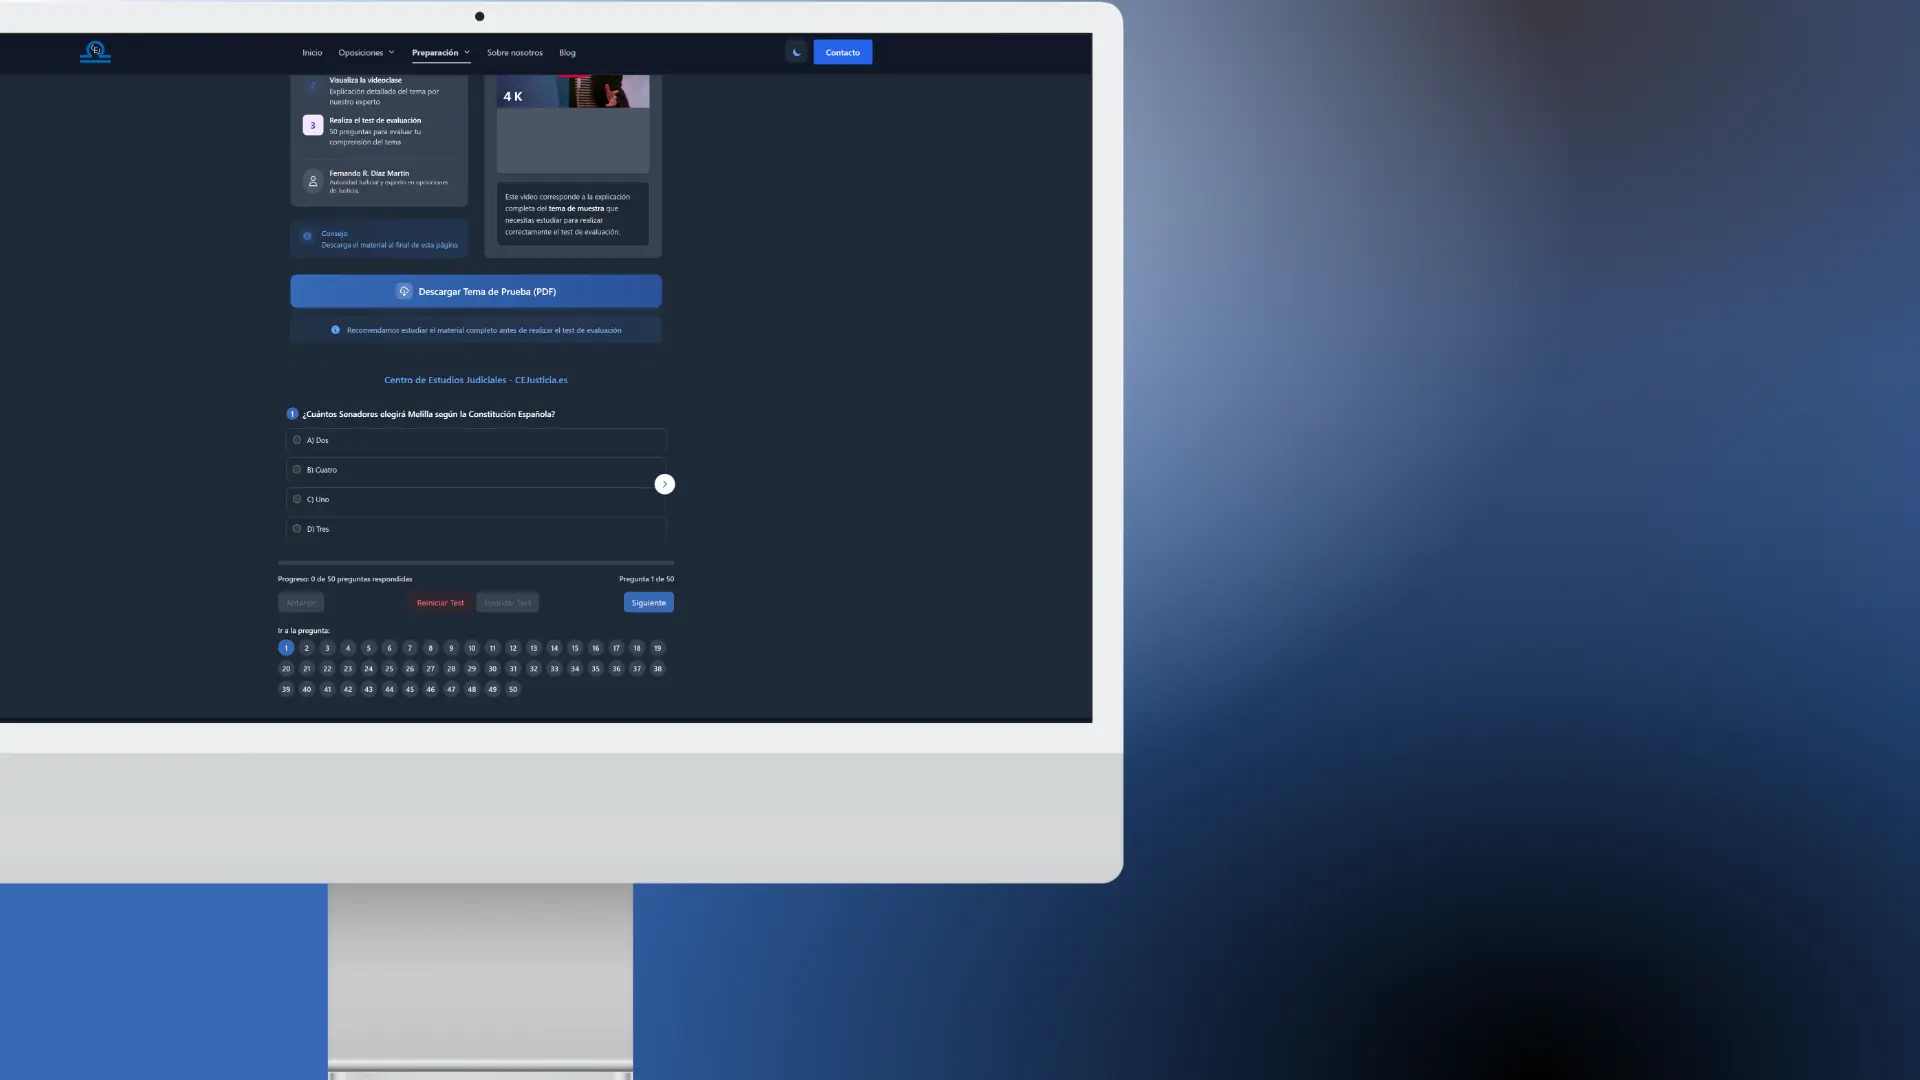Viewport: 1920px width, 1080px height.
Task: Click the info icon beside the Recomendamos notice
Action: [336, 330]
